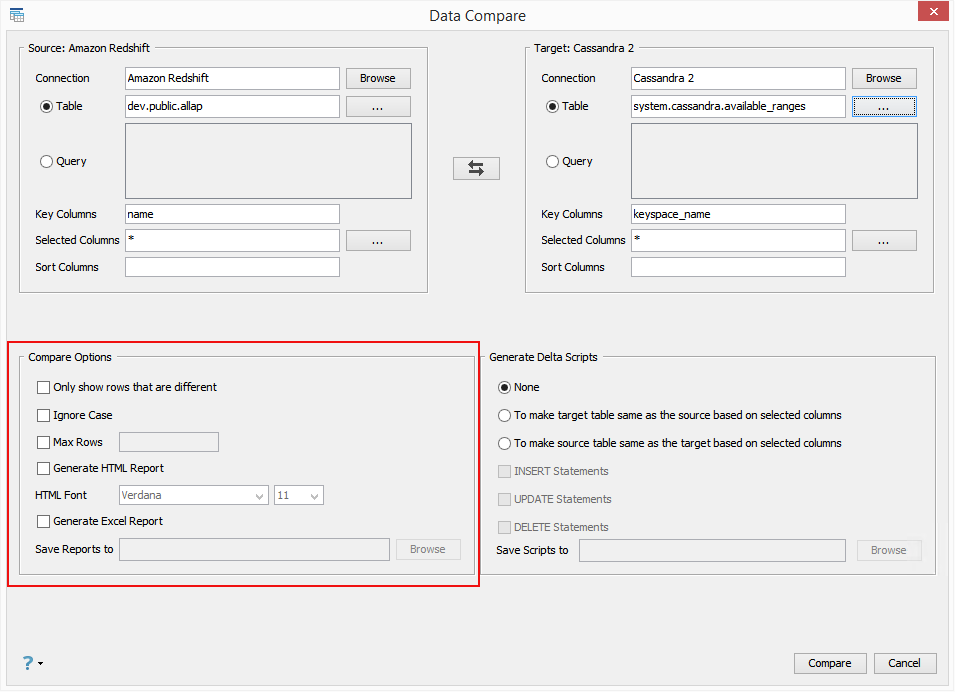Check the Ignore Case option
Image resolution: width=955 pixels, height=692 pixels.
(44, 415)
